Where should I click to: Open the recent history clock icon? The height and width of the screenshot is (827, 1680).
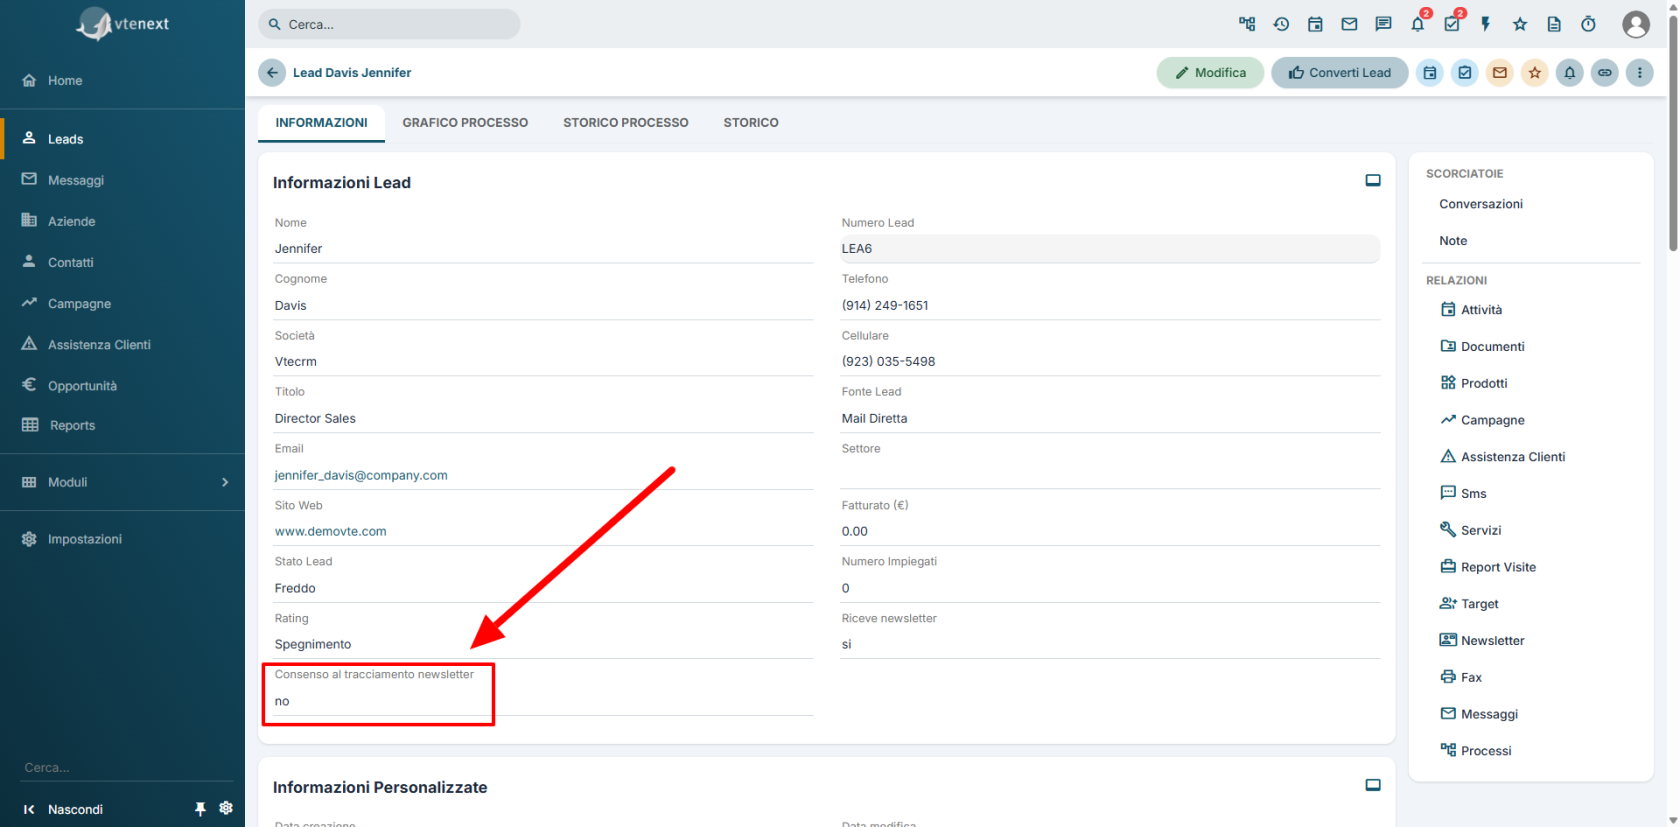[x=1281, y=24]
